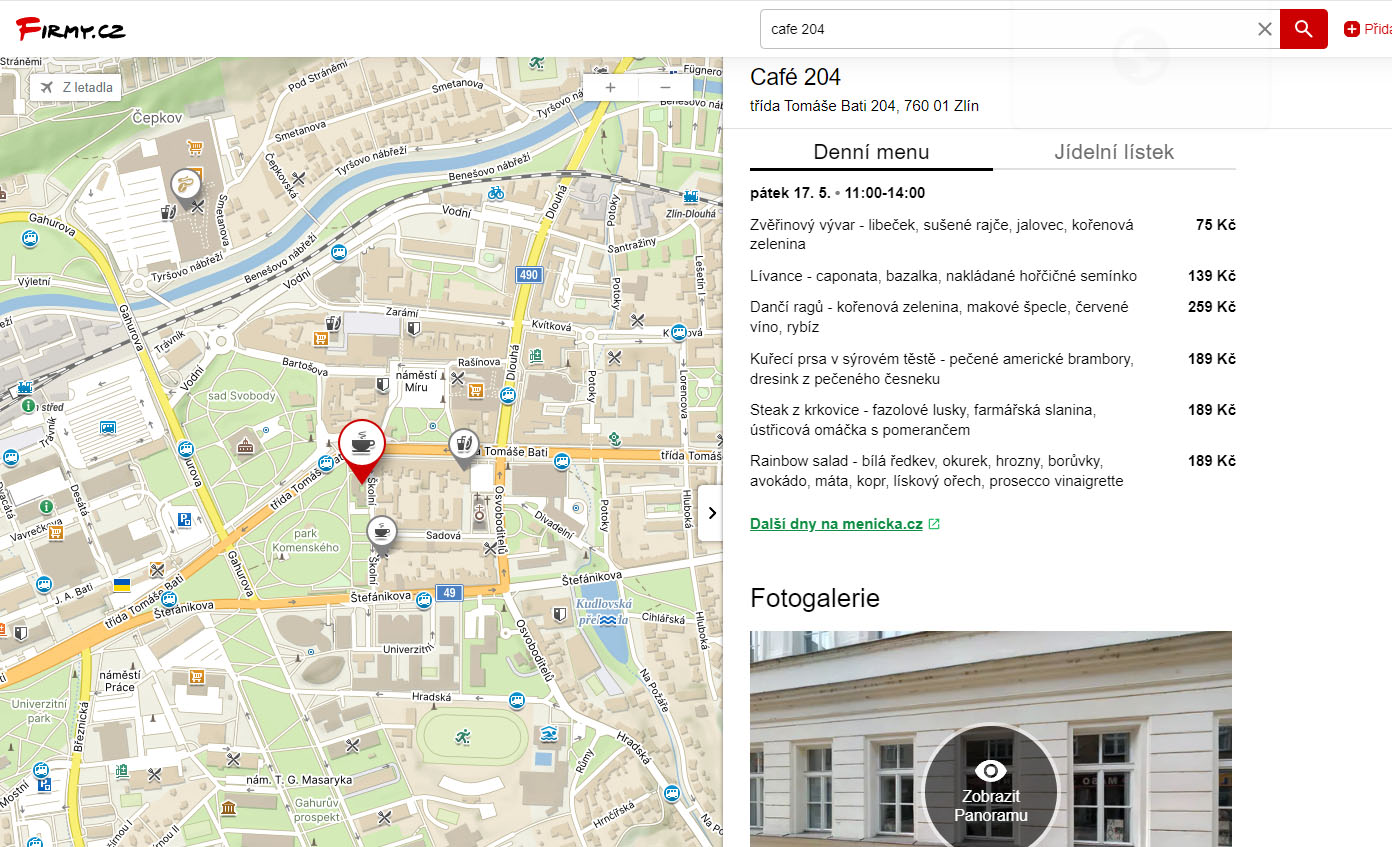Clear the search field with the X icon
Image resolution: width=1392 pixels, height=847 pixels.
click(x=1265, y=29)
